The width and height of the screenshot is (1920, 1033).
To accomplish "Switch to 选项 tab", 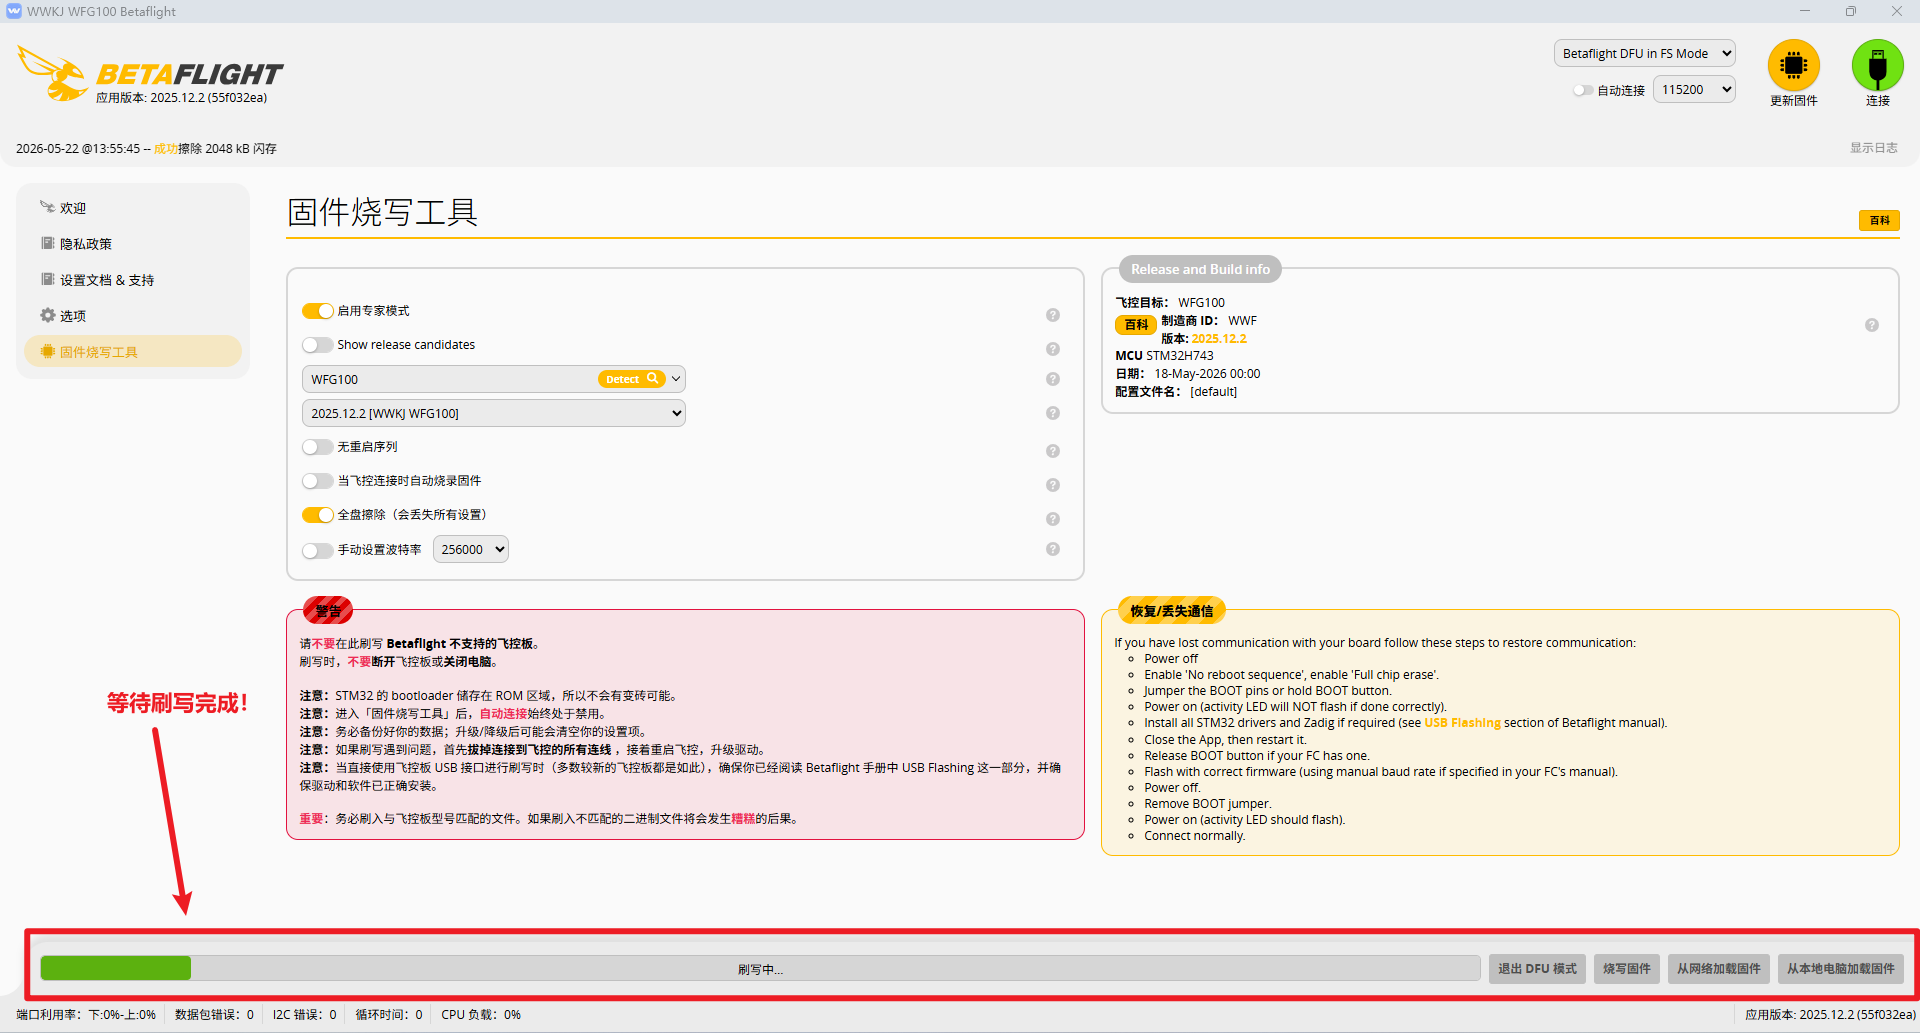I will coord(133,316).
